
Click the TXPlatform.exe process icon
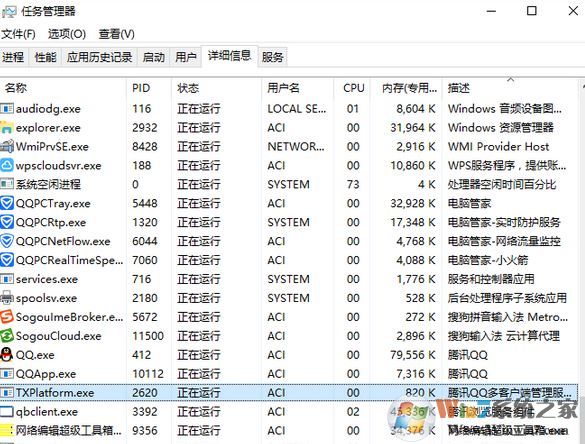7,393
